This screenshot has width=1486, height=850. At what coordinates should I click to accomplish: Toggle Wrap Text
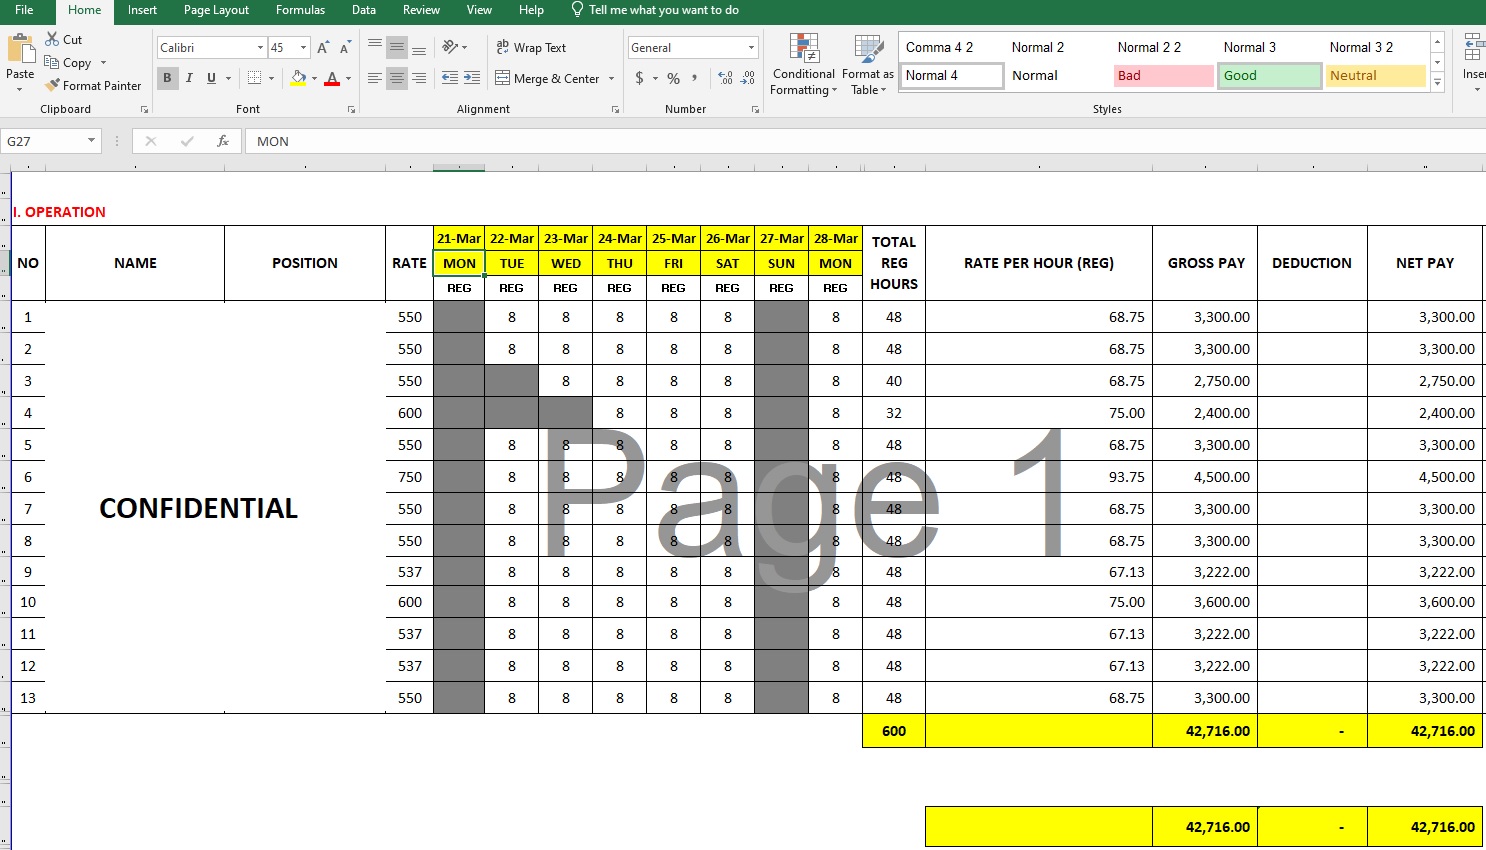click(x=531, y=47)
